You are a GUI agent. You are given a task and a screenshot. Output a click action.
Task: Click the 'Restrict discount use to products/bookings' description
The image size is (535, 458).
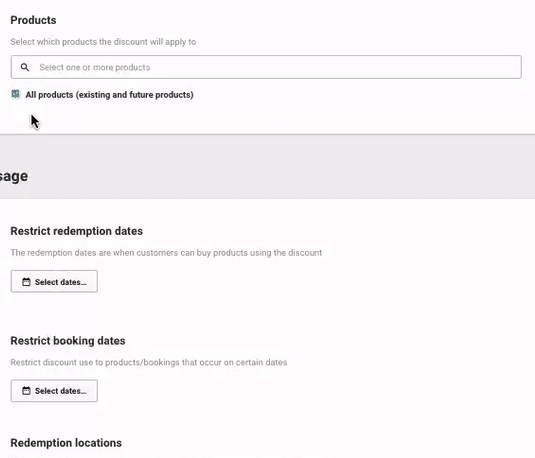click(149, 362)
